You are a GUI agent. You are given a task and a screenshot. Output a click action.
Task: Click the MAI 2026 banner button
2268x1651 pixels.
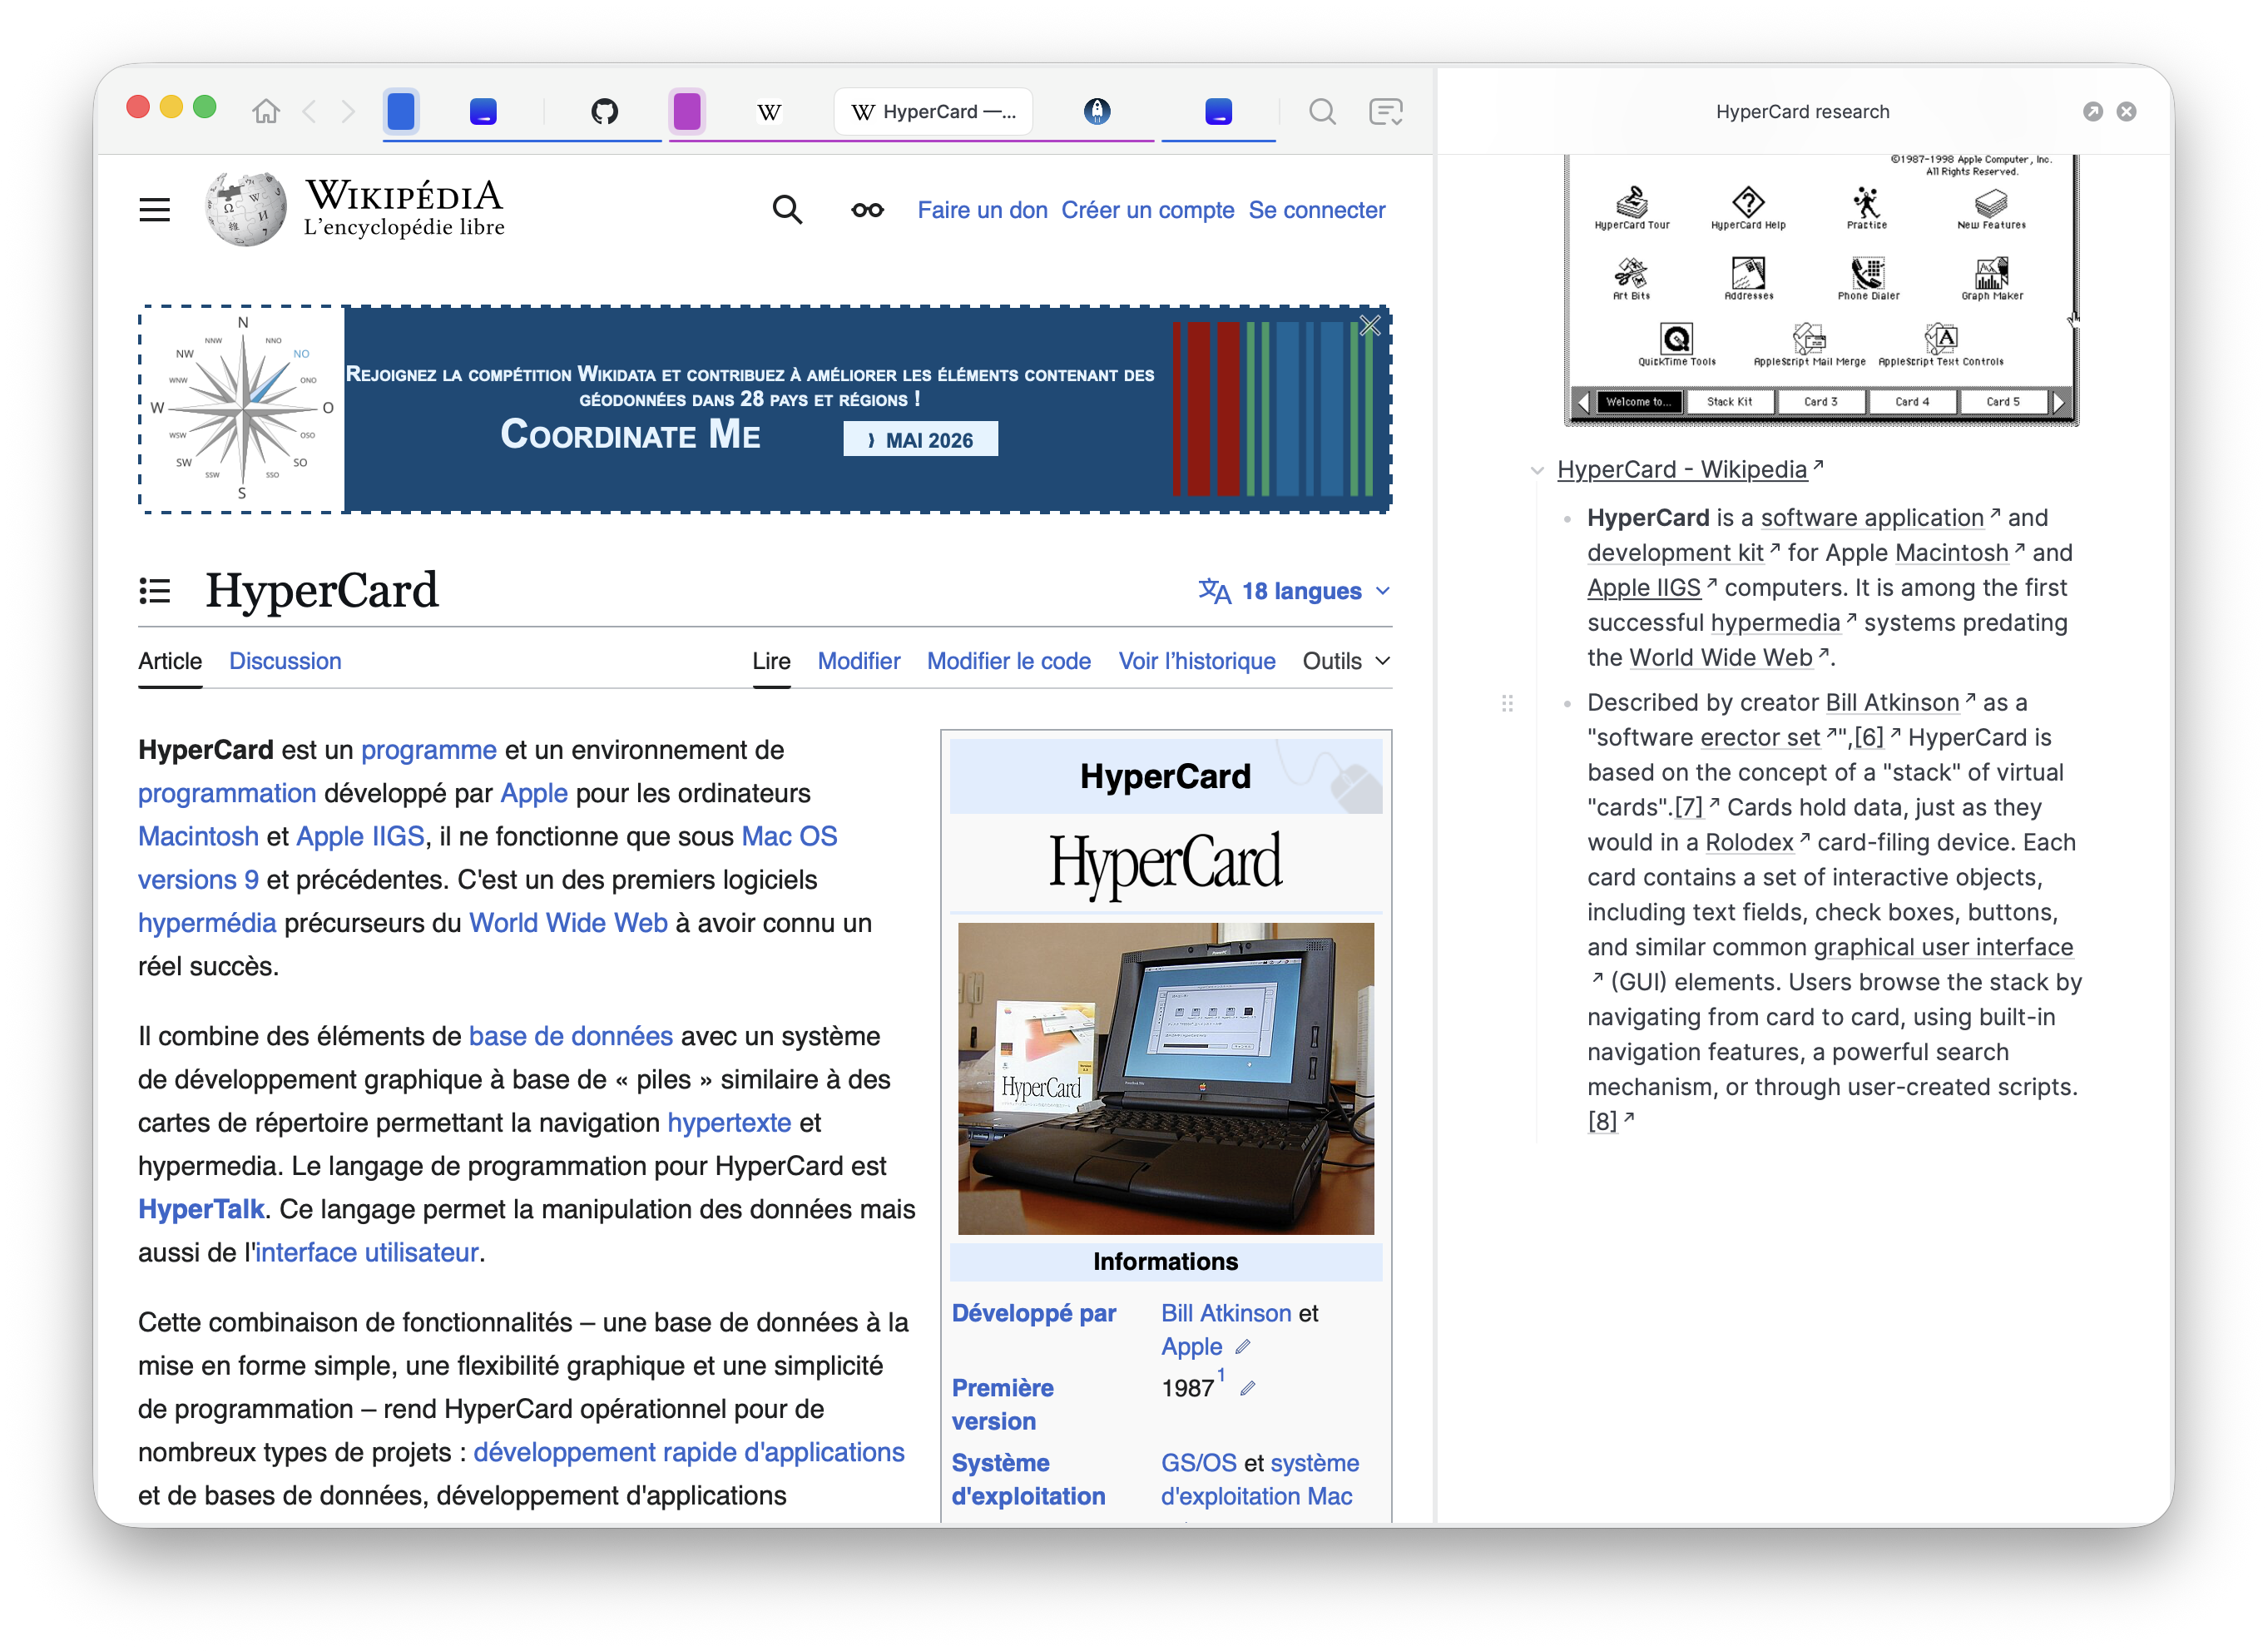click(x=920, y=440)
